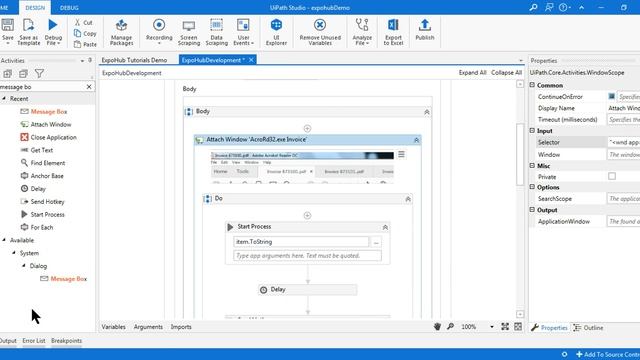Open User Events menu
Viewport: 640px width, 360px height.
[243, 31]
